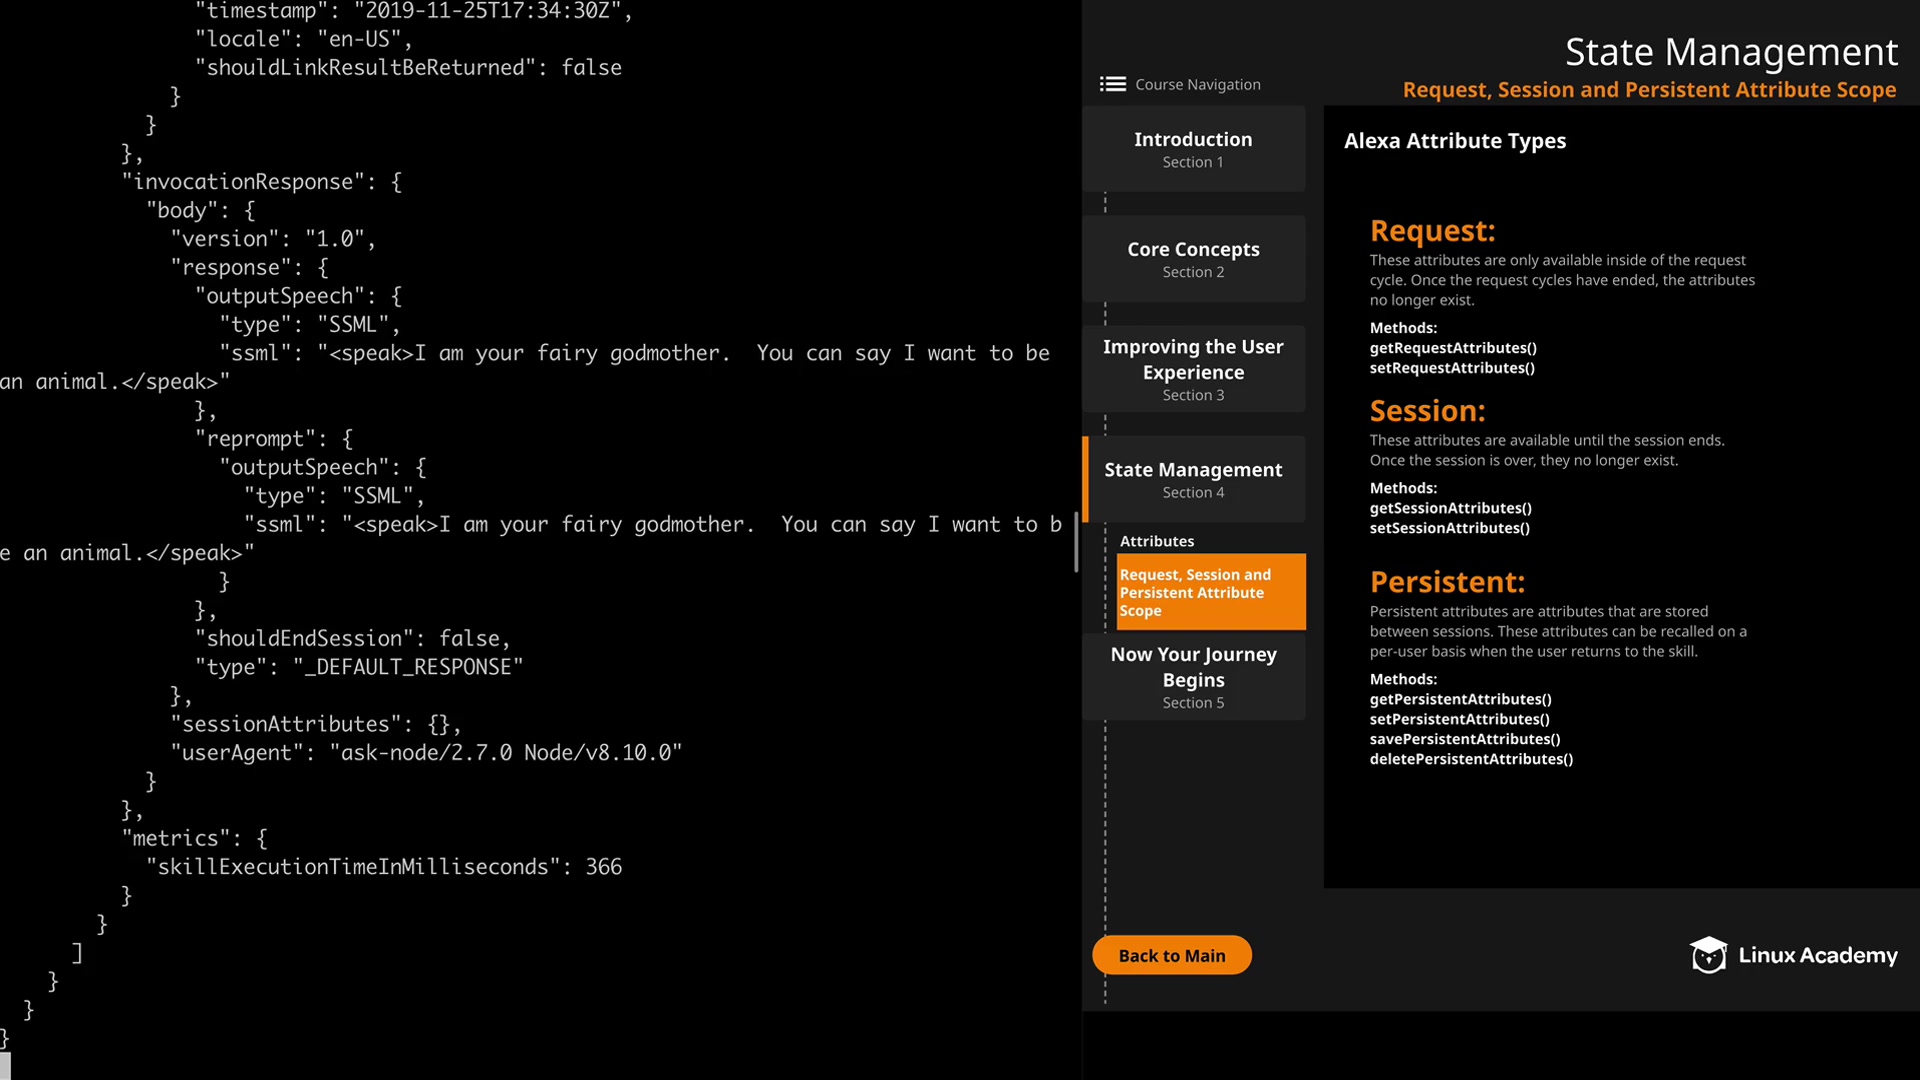Click the orange subtitle about attribute scope
This screenshot has height=1080, width=1920.
click(1648, 90)
